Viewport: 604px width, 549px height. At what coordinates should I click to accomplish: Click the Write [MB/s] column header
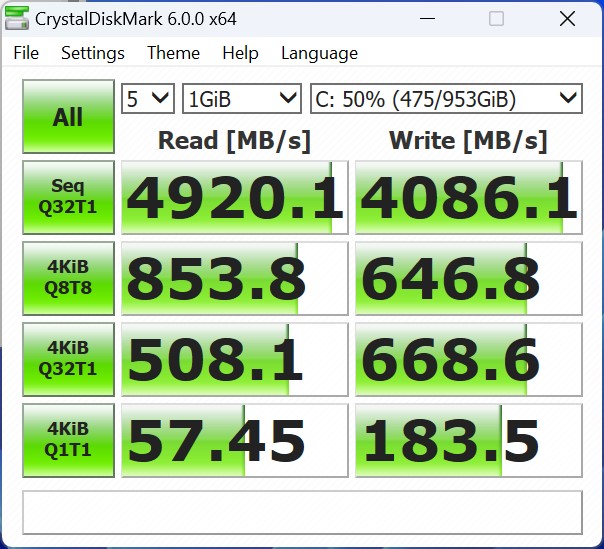coord(468,141)
